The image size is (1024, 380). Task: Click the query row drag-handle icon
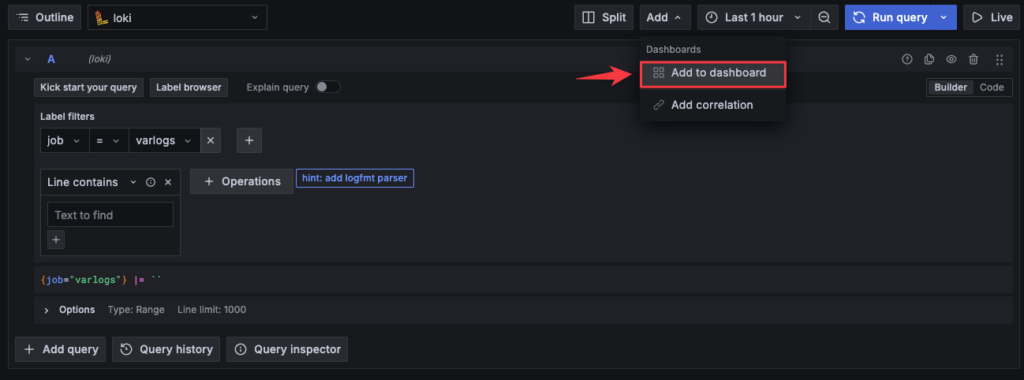[999, 59]
